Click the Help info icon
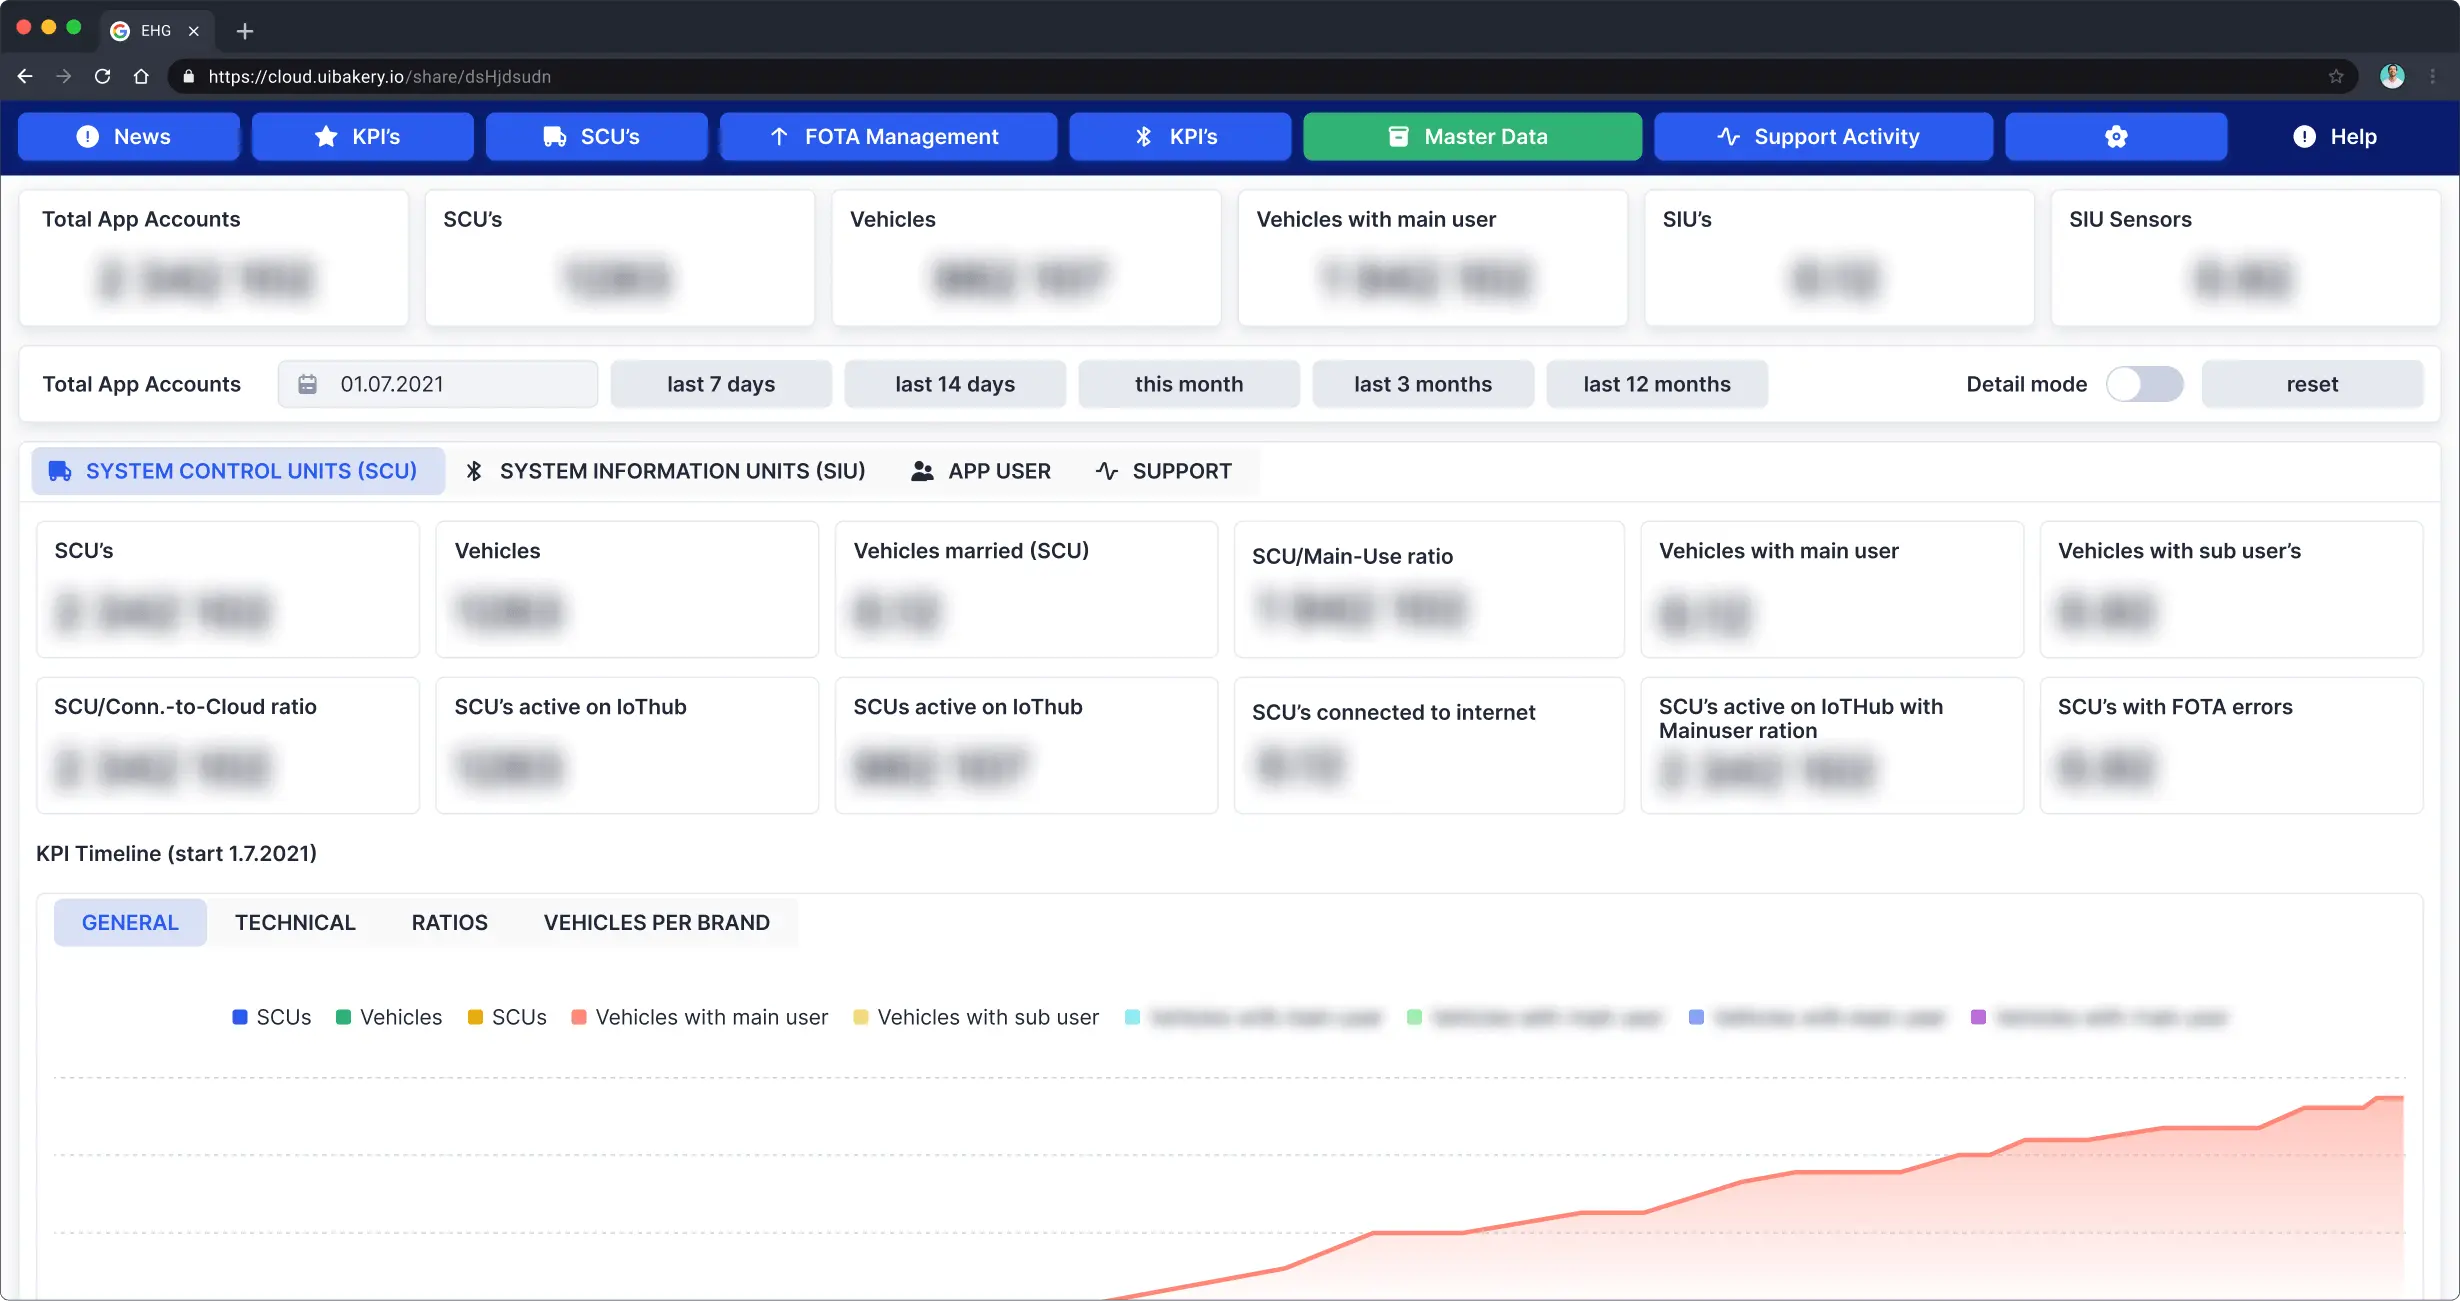This screenshot has height=1301, width=2460. pyautogui.click(x=2304, y=137)
